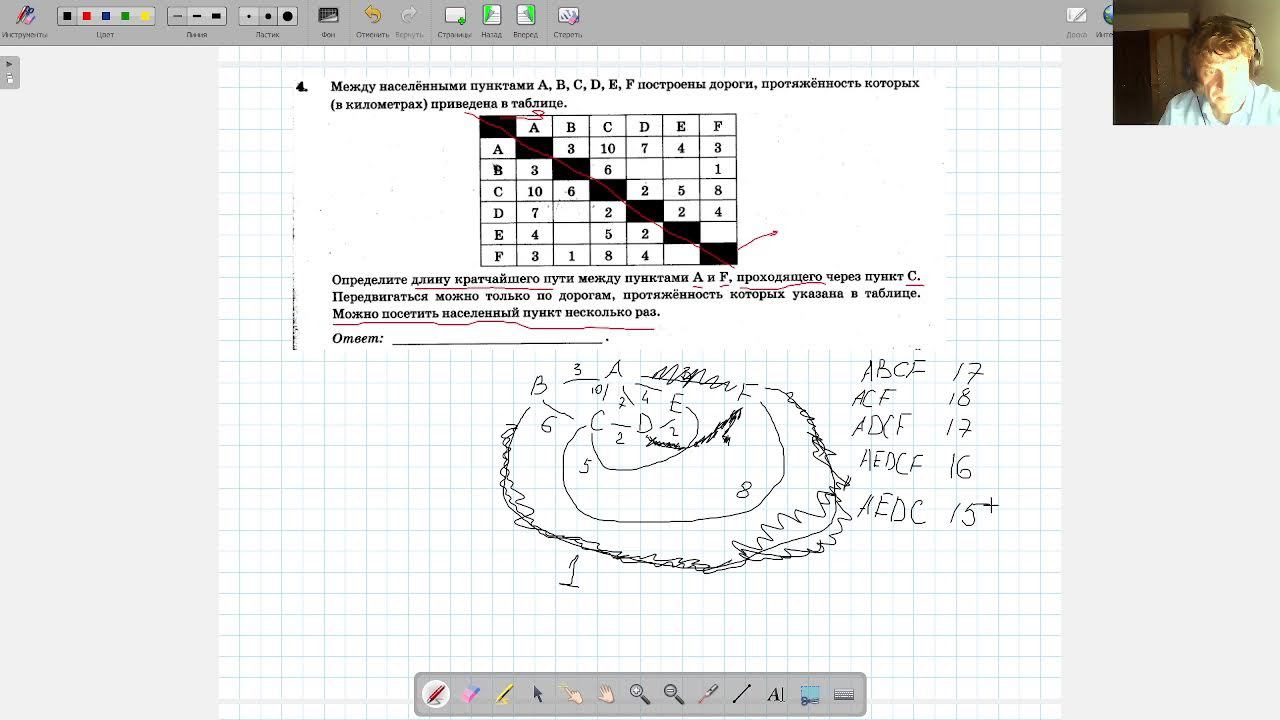The height and width of the screenshot is (720, 1280).
Task: Switch to the board mode icon at top right
Action: point(1077,20)
